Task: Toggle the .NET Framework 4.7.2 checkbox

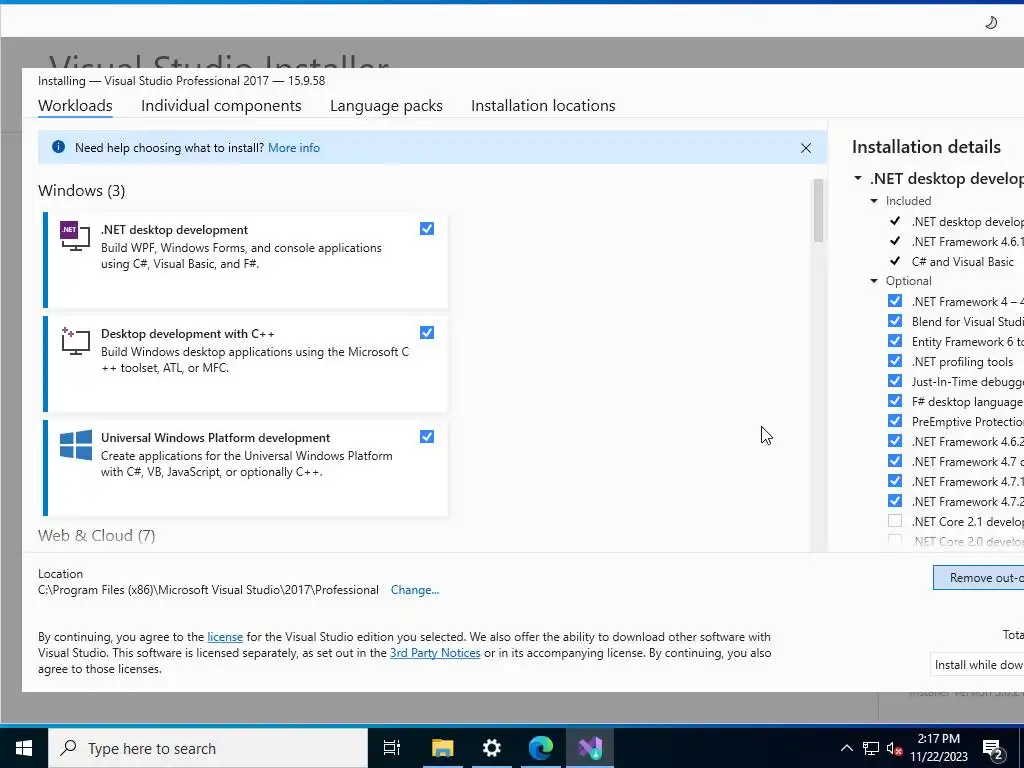Action: click(x=895, y=500)
